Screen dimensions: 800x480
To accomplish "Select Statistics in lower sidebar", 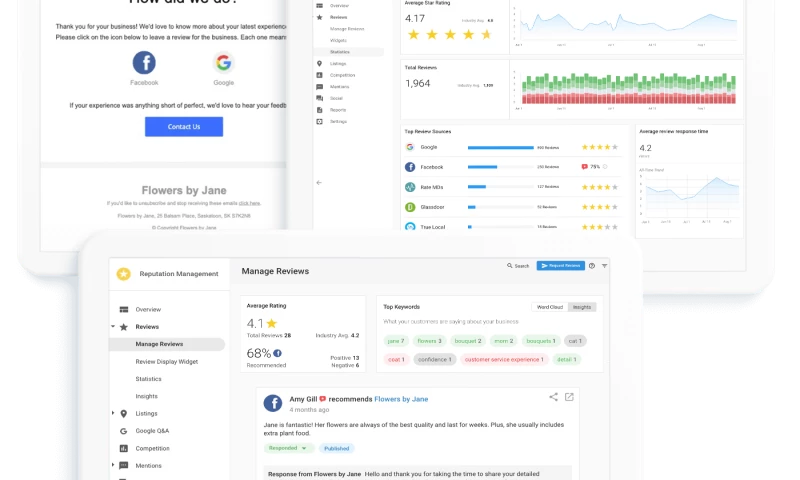I will tap(148, 379).
